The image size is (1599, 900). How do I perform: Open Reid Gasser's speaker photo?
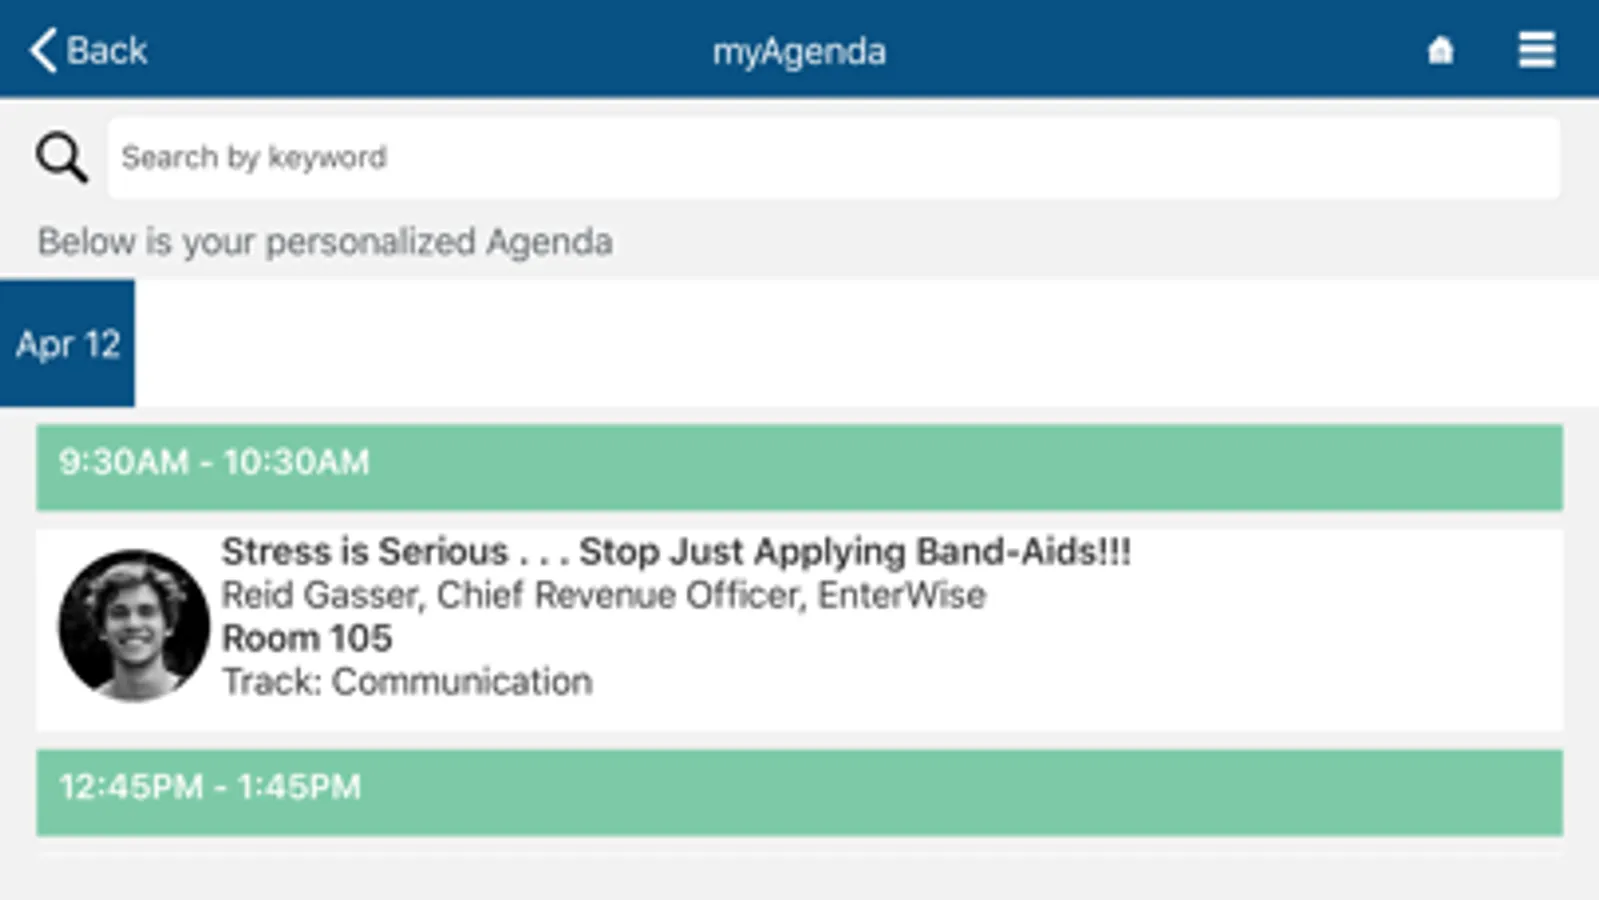click(134, 625)
